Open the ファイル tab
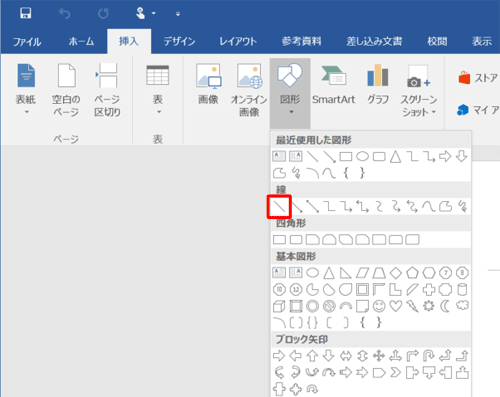 [27, 42]
